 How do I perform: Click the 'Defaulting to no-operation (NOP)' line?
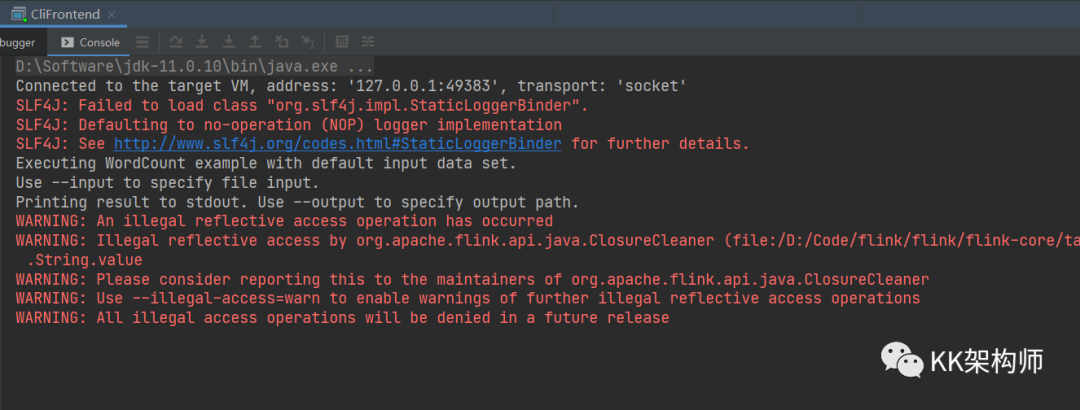289,125
